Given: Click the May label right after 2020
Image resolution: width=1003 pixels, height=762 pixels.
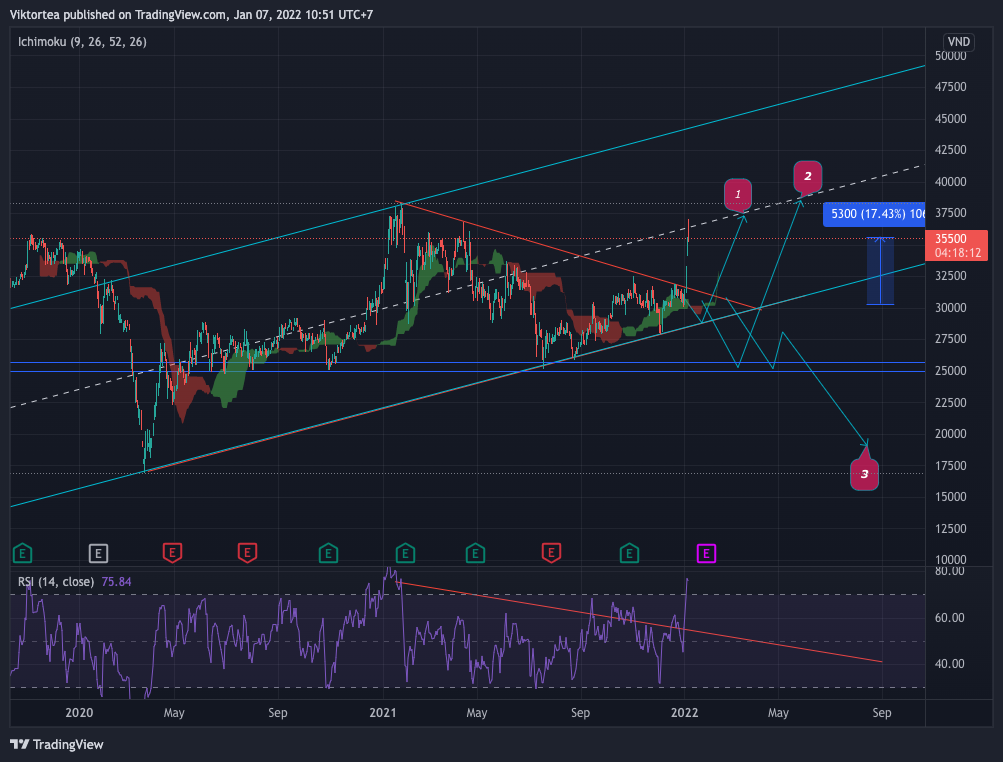Looking at the screenshot, I should (x=174, y=713).
